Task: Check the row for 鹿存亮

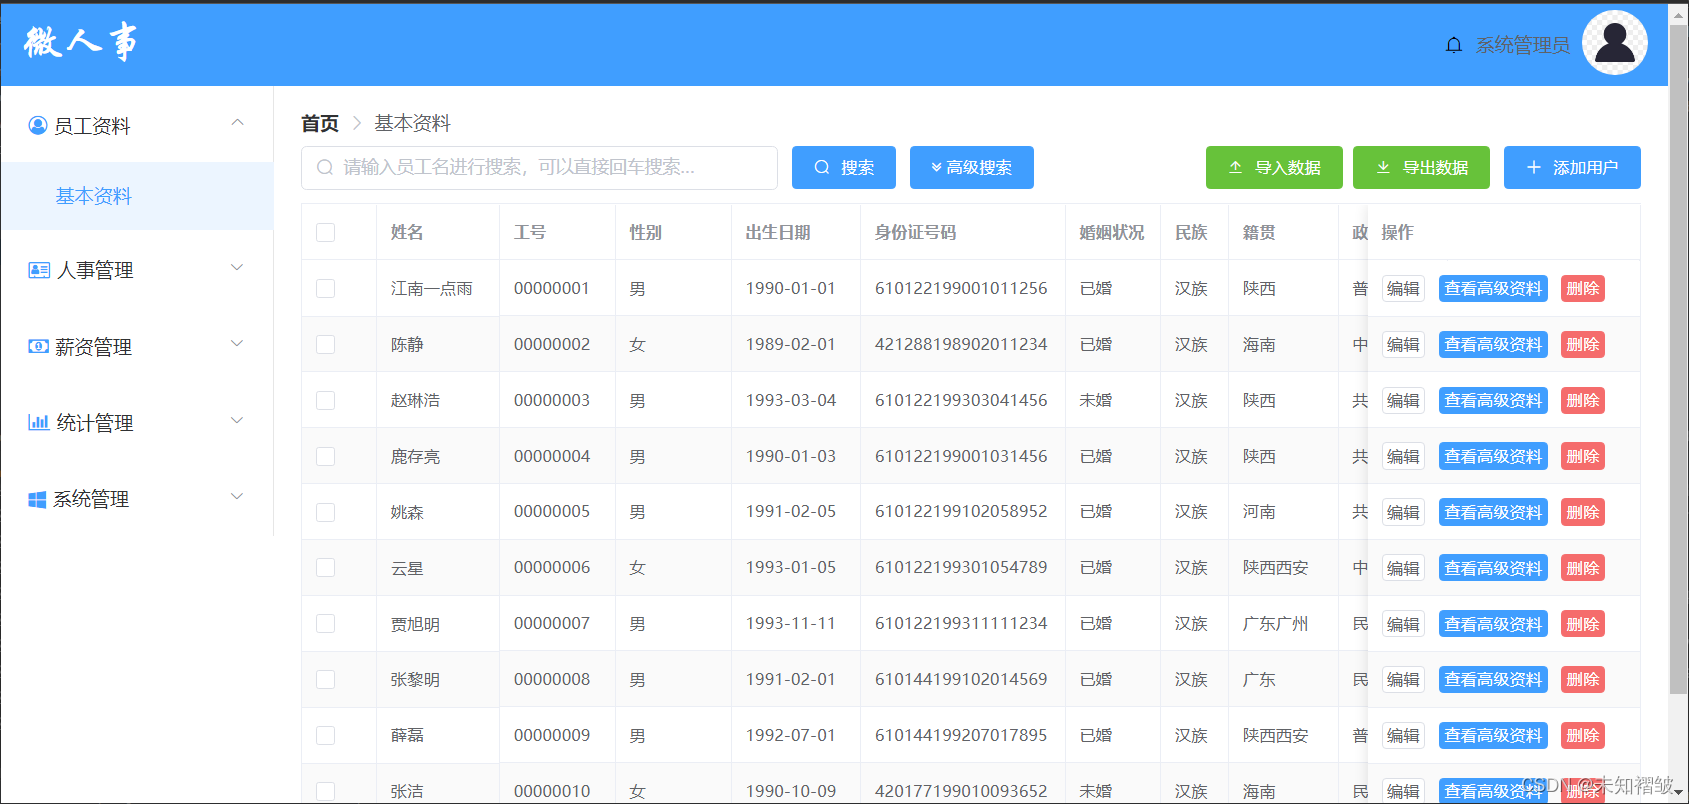Action: (x=325, y=456)
